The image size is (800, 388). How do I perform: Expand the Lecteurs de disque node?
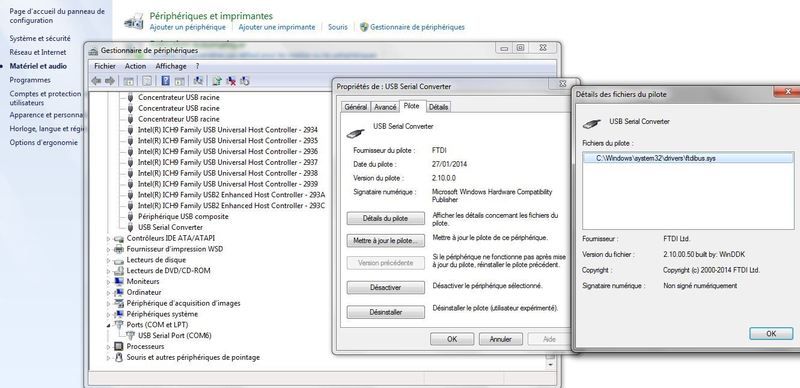108,260
